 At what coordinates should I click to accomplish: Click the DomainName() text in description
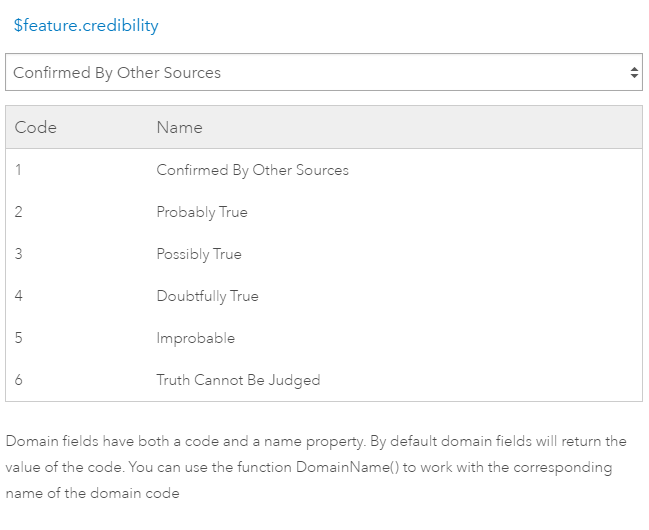[348, 467]
